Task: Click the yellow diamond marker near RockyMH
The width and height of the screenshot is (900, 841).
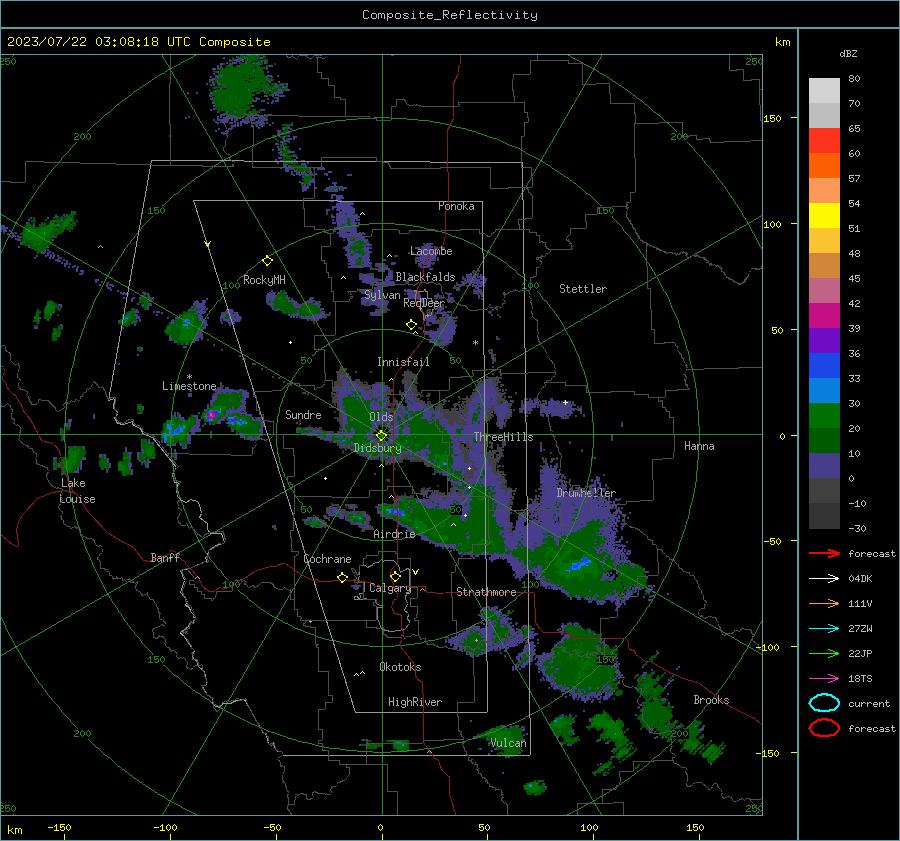Action: point(267,261)
